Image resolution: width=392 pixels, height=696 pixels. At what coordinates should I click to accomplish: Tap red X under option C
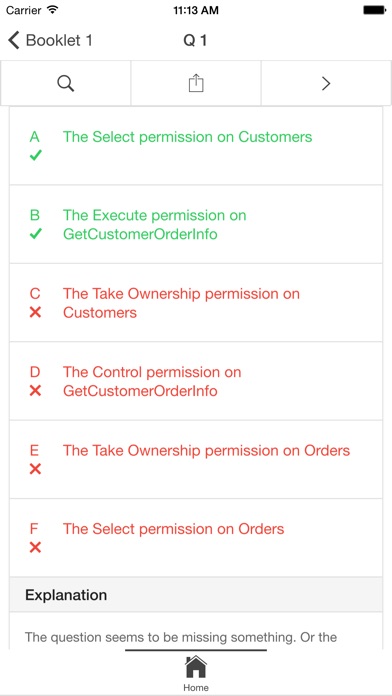point(35,312)
